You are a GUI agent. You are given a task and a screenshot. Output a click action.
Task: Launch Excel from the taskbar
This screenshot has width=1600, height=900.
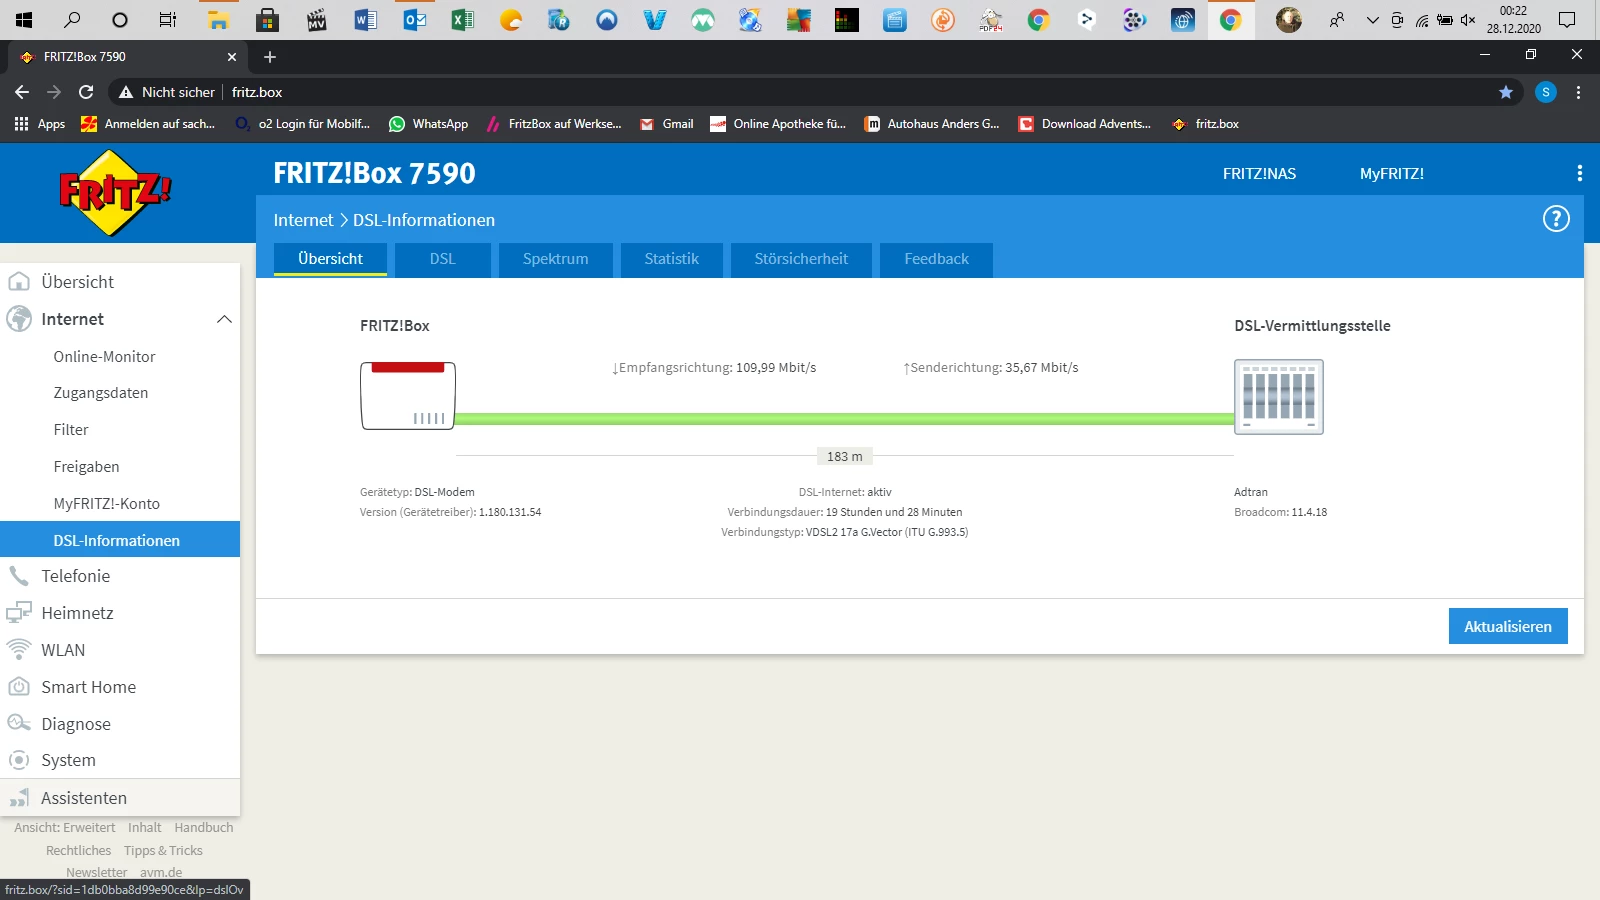coord(462,20)
